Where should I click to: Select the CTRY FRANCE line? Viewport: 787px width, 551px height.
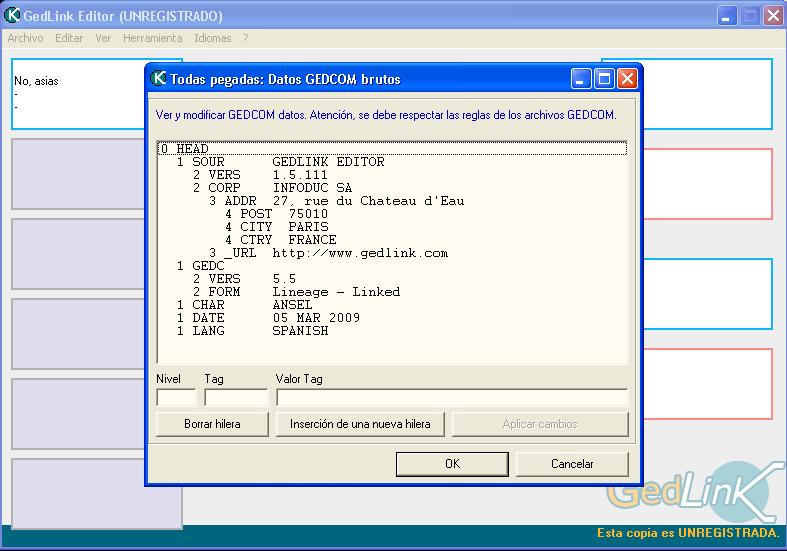[392, 240]
